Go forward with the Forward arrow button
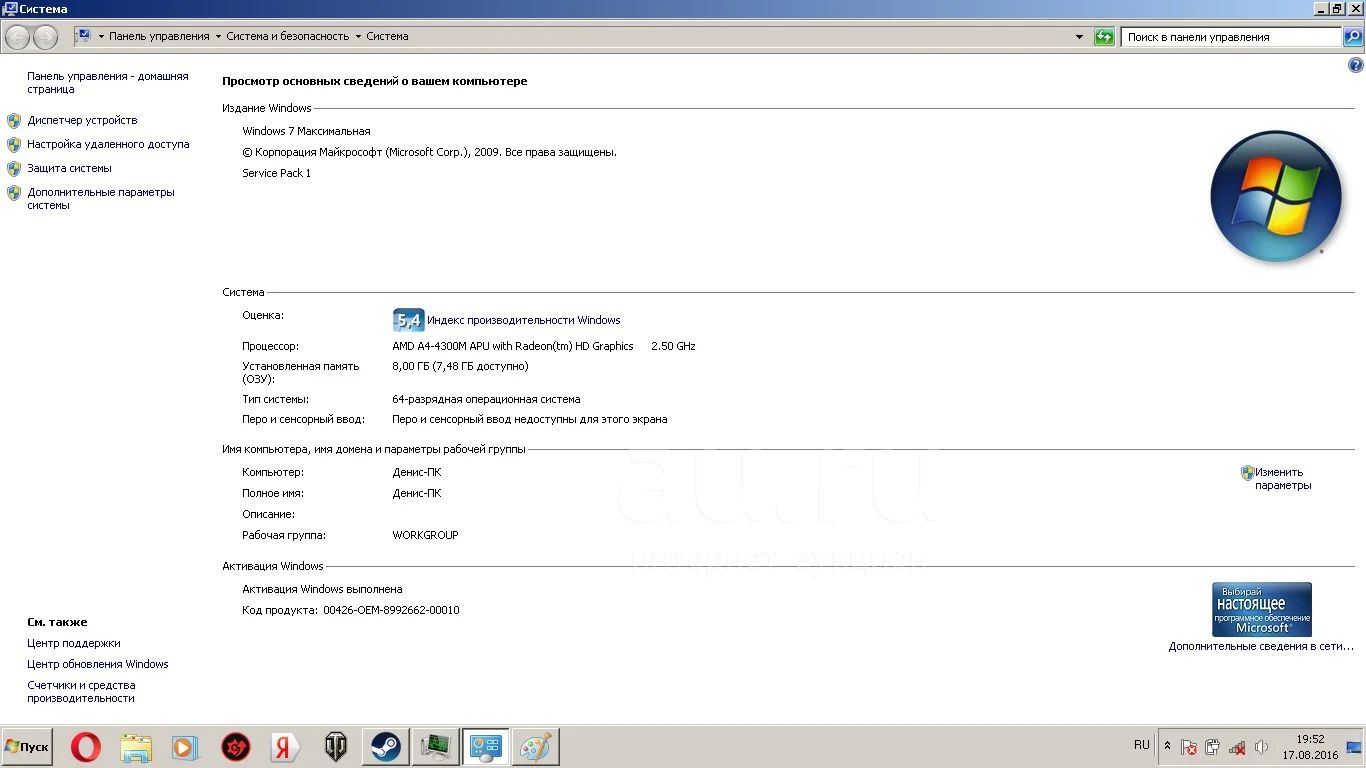1366x768 pixels. 46,37
